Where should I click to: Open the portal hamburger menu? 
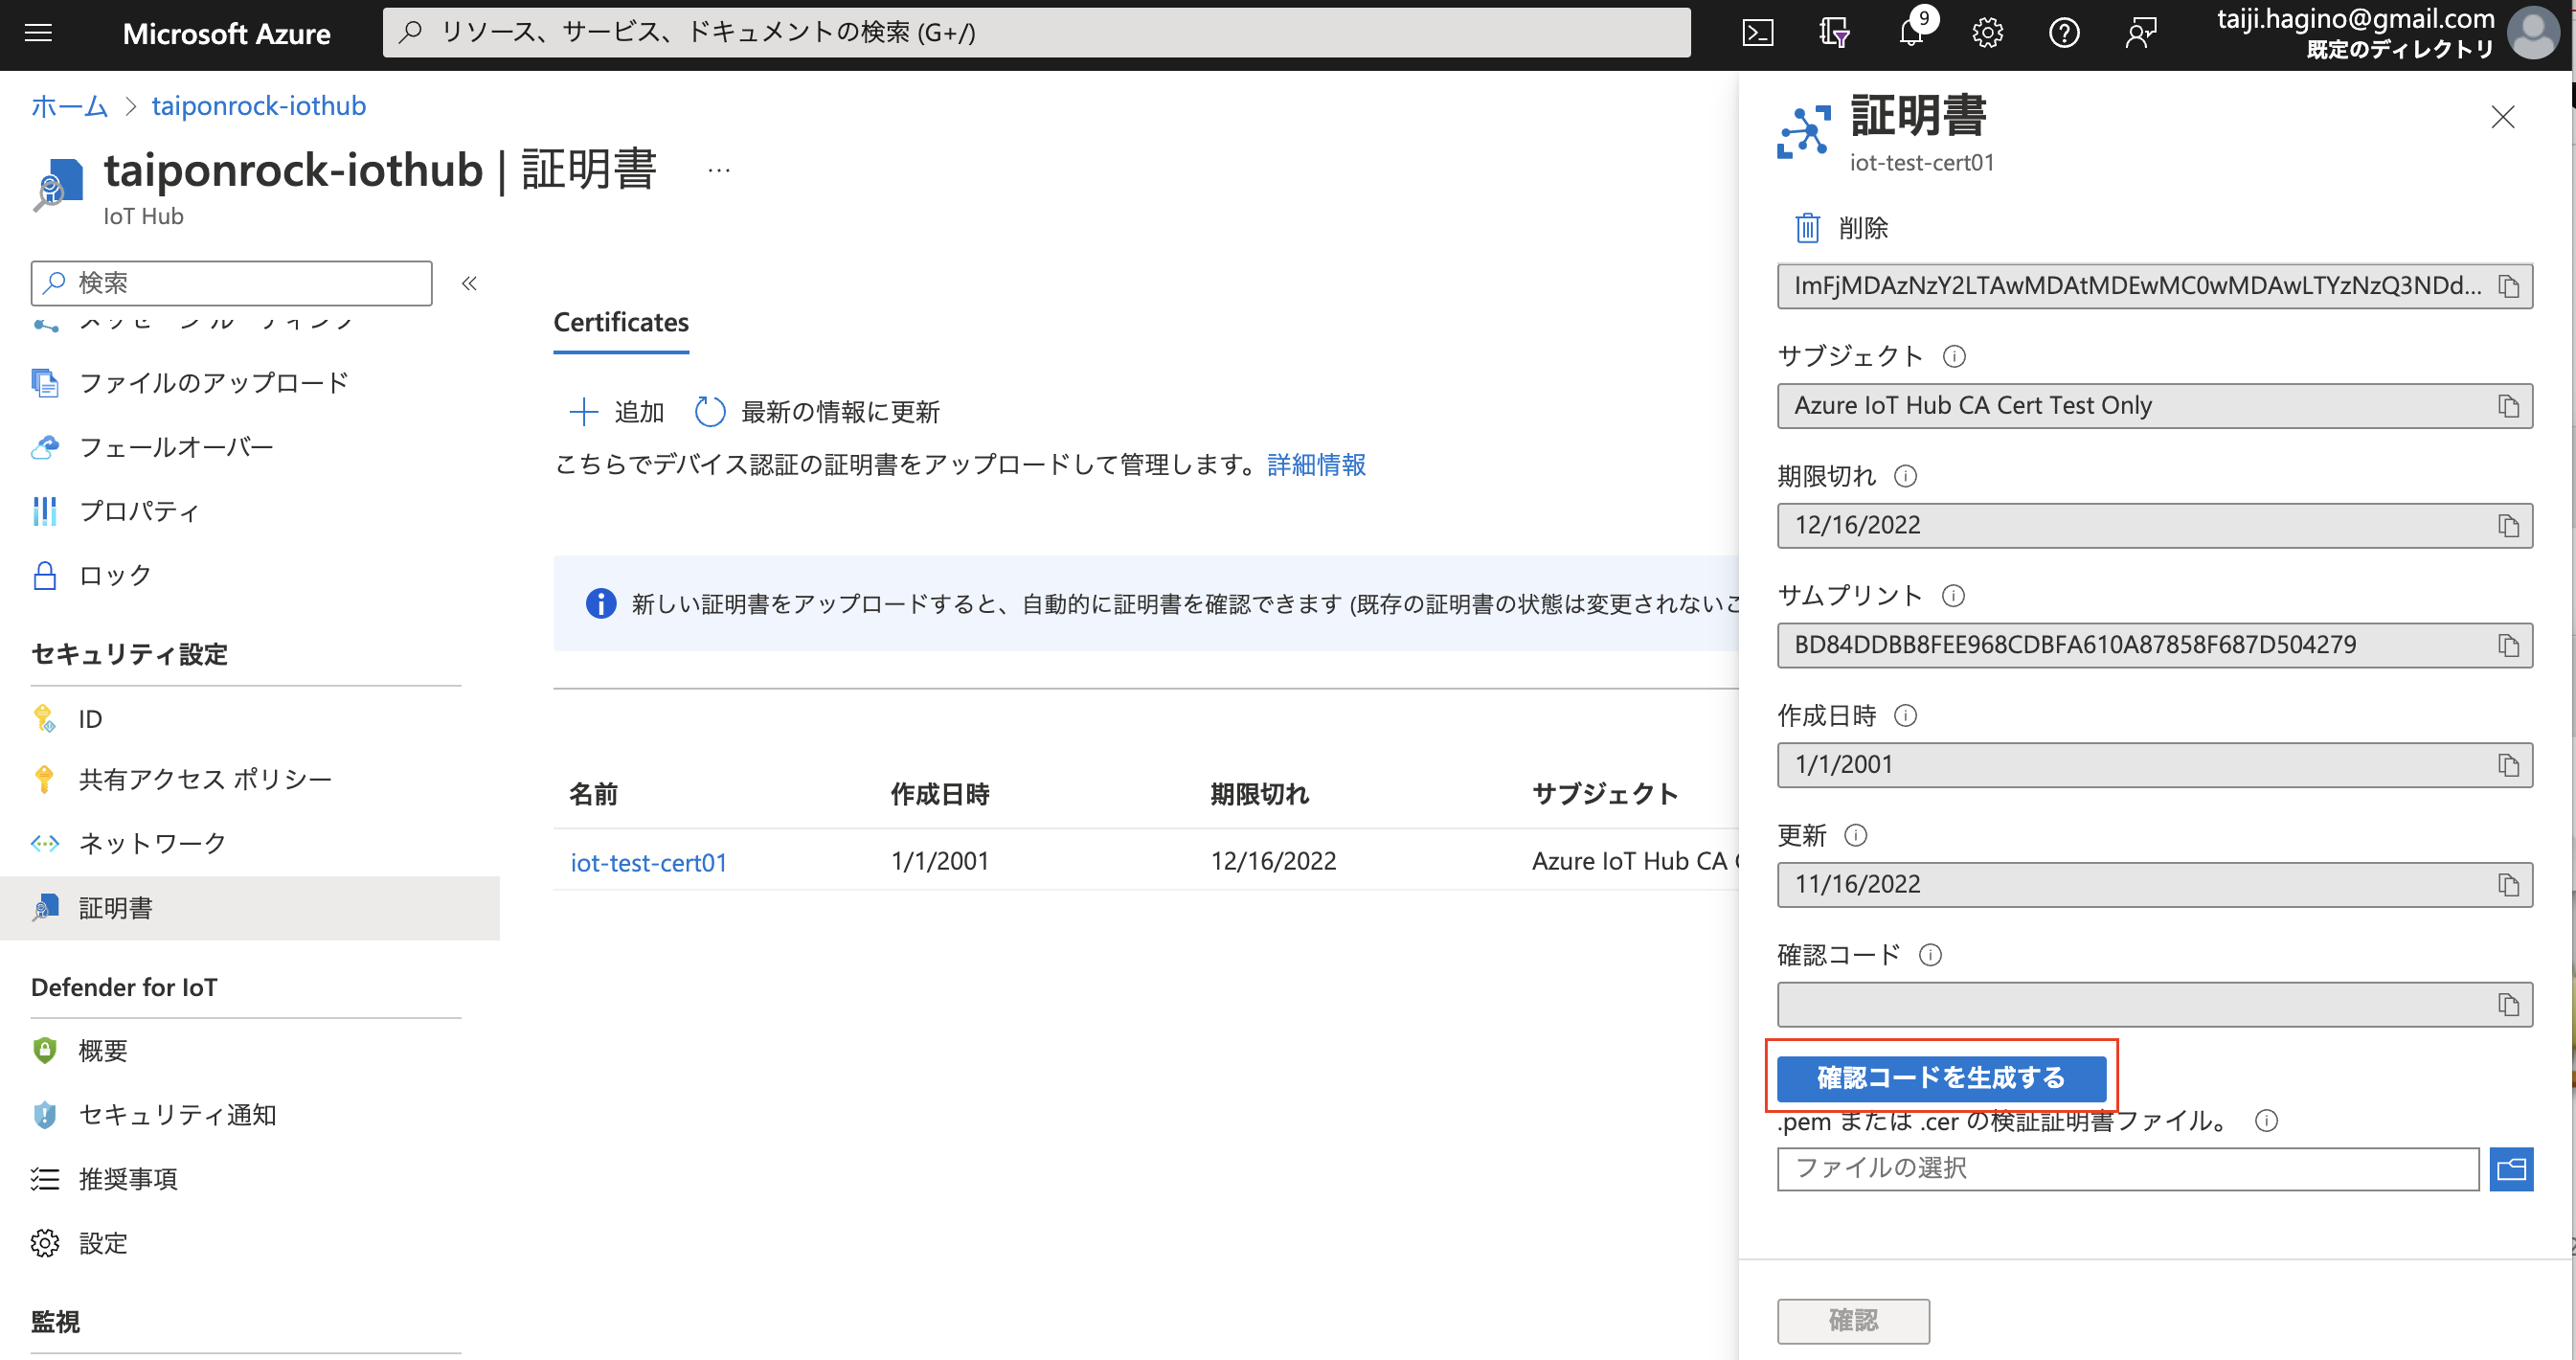38,32
